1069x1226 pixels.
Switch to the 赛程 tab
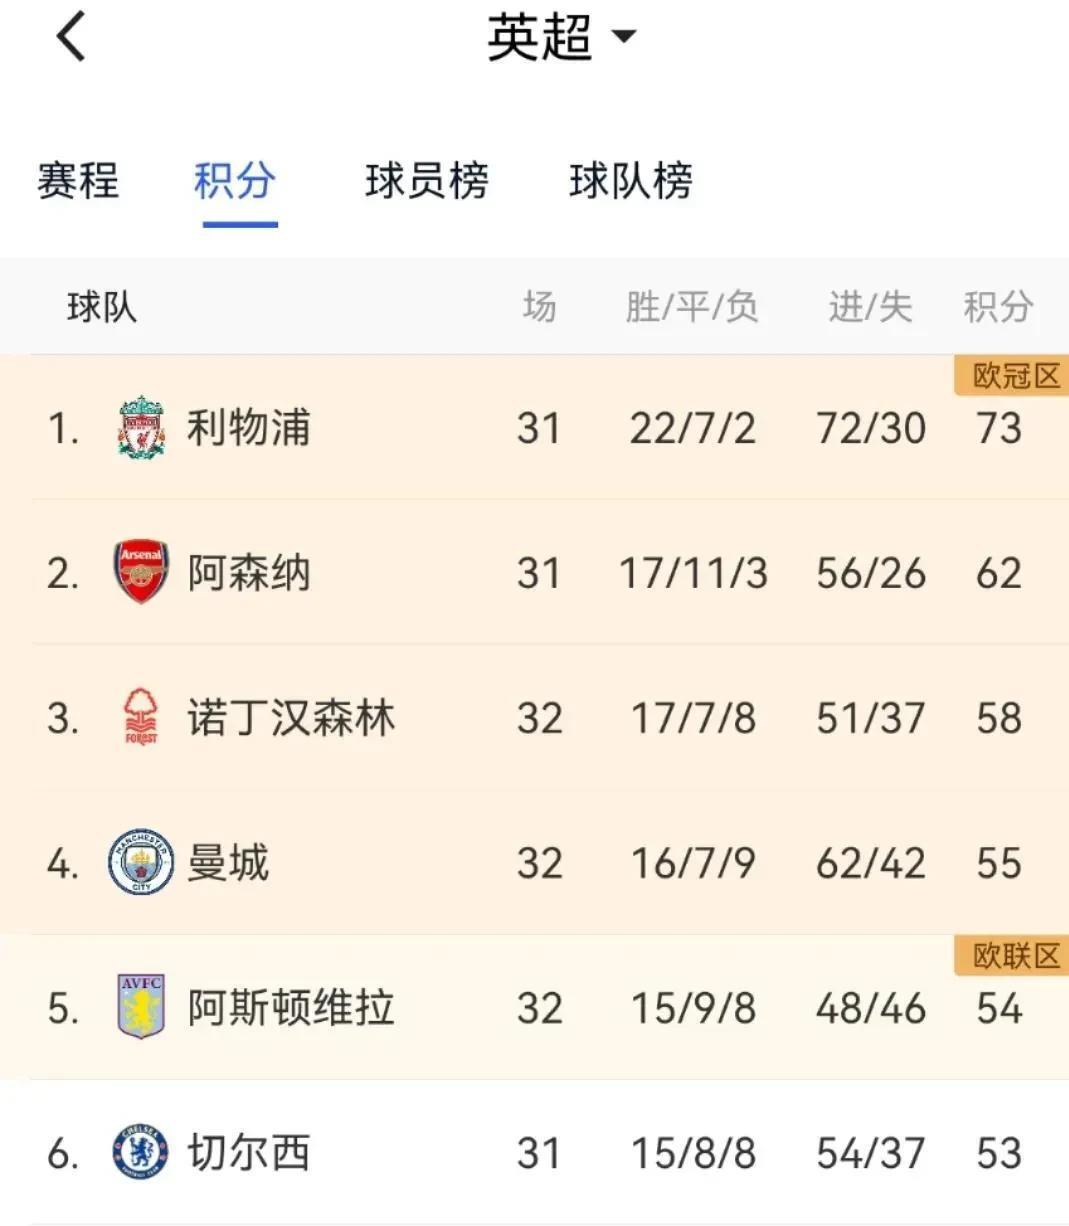pyautogui.click(x=78, y=181)
